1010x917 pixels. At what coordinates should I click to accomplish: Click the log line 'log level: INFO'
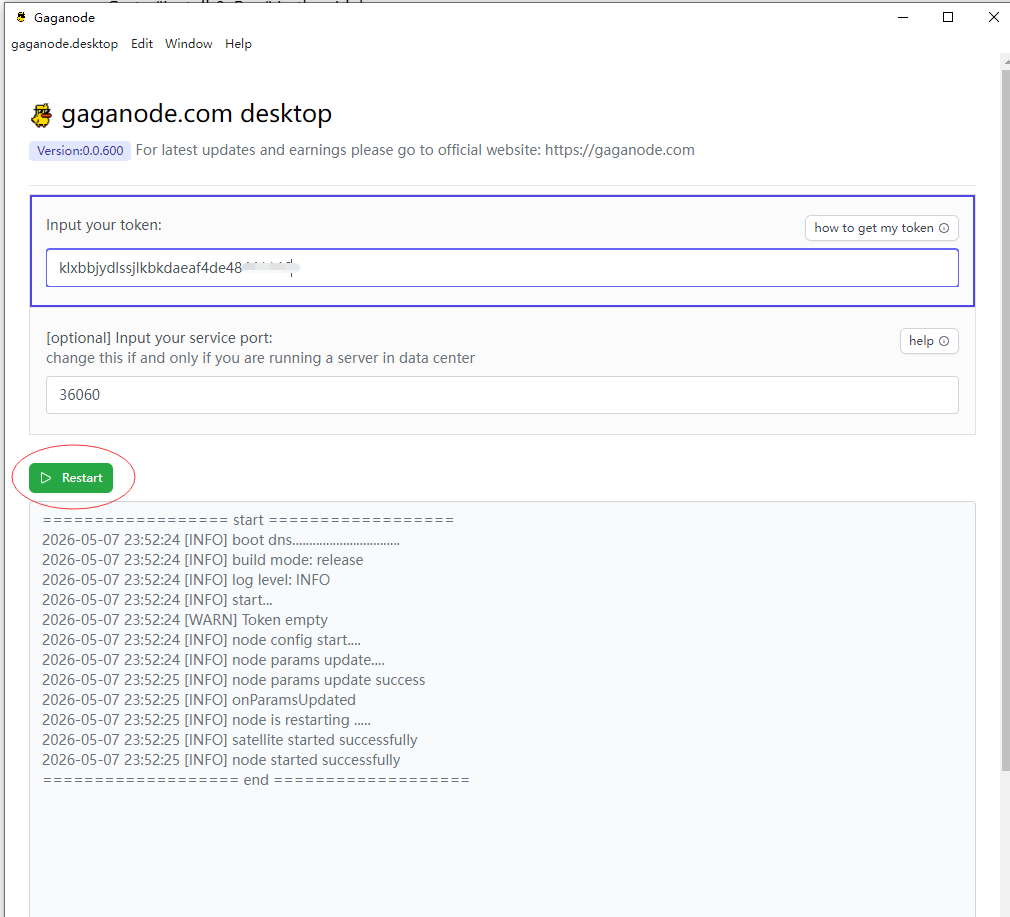pos(186,580)
